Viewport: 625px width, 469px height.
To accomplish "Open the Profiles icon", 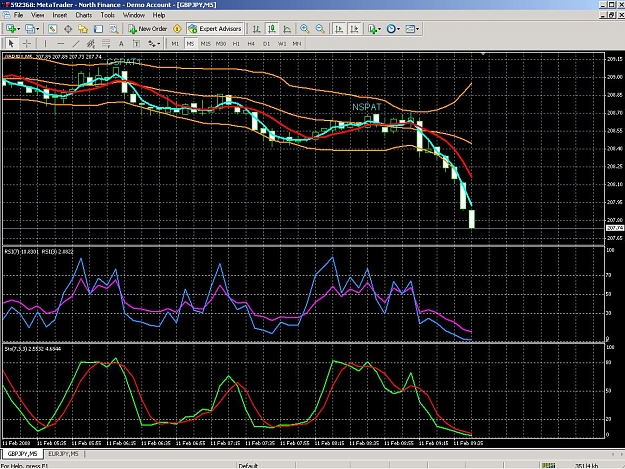I will pos(30,29).
